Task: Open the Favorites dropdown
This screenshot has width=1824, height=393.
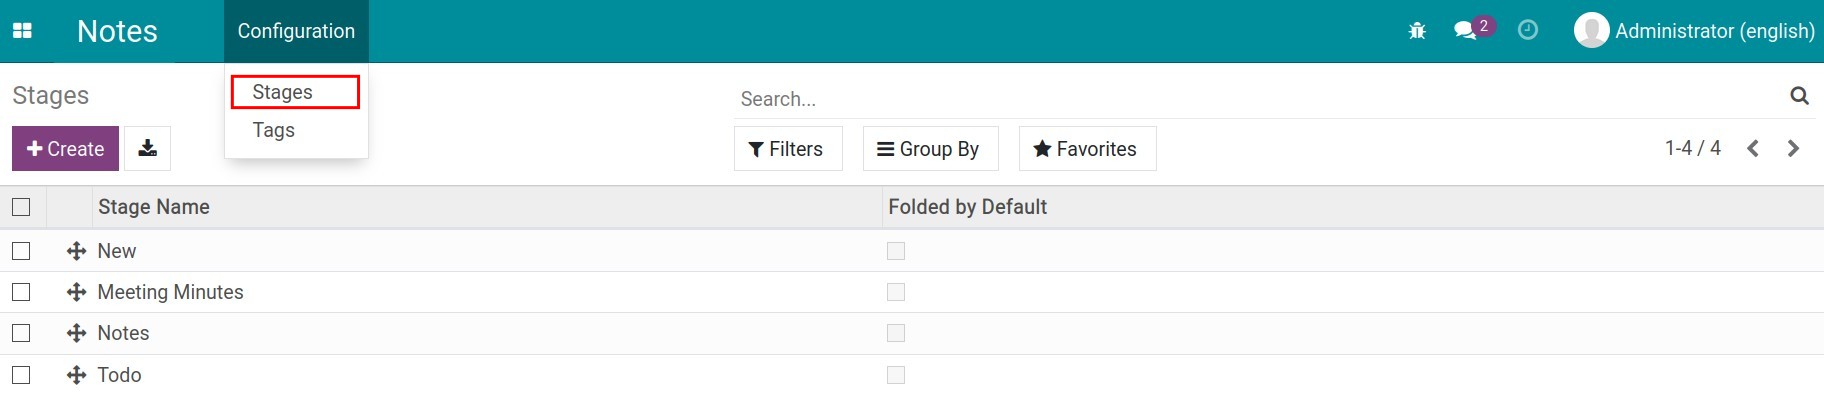Action: tap(1087, 148)
